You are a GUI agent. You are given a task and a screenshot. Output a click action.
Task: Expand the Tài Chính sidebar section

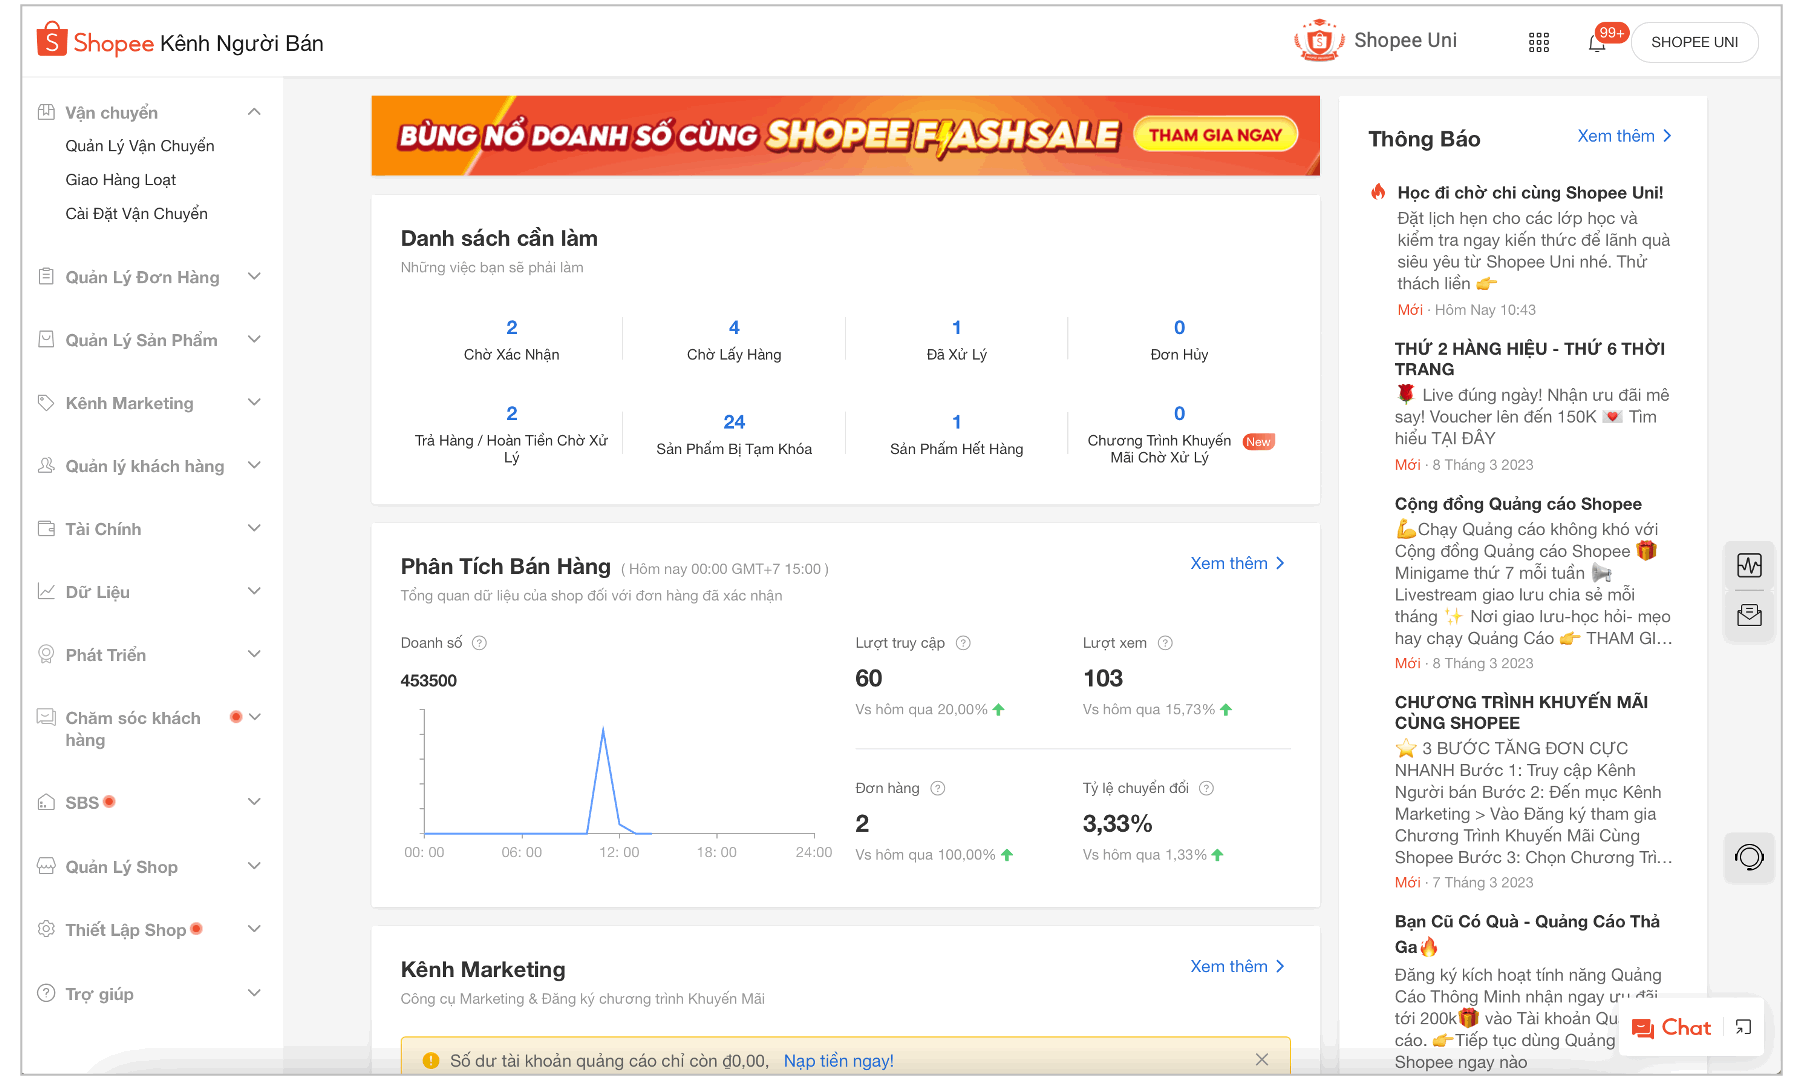(x=254, y=529)
